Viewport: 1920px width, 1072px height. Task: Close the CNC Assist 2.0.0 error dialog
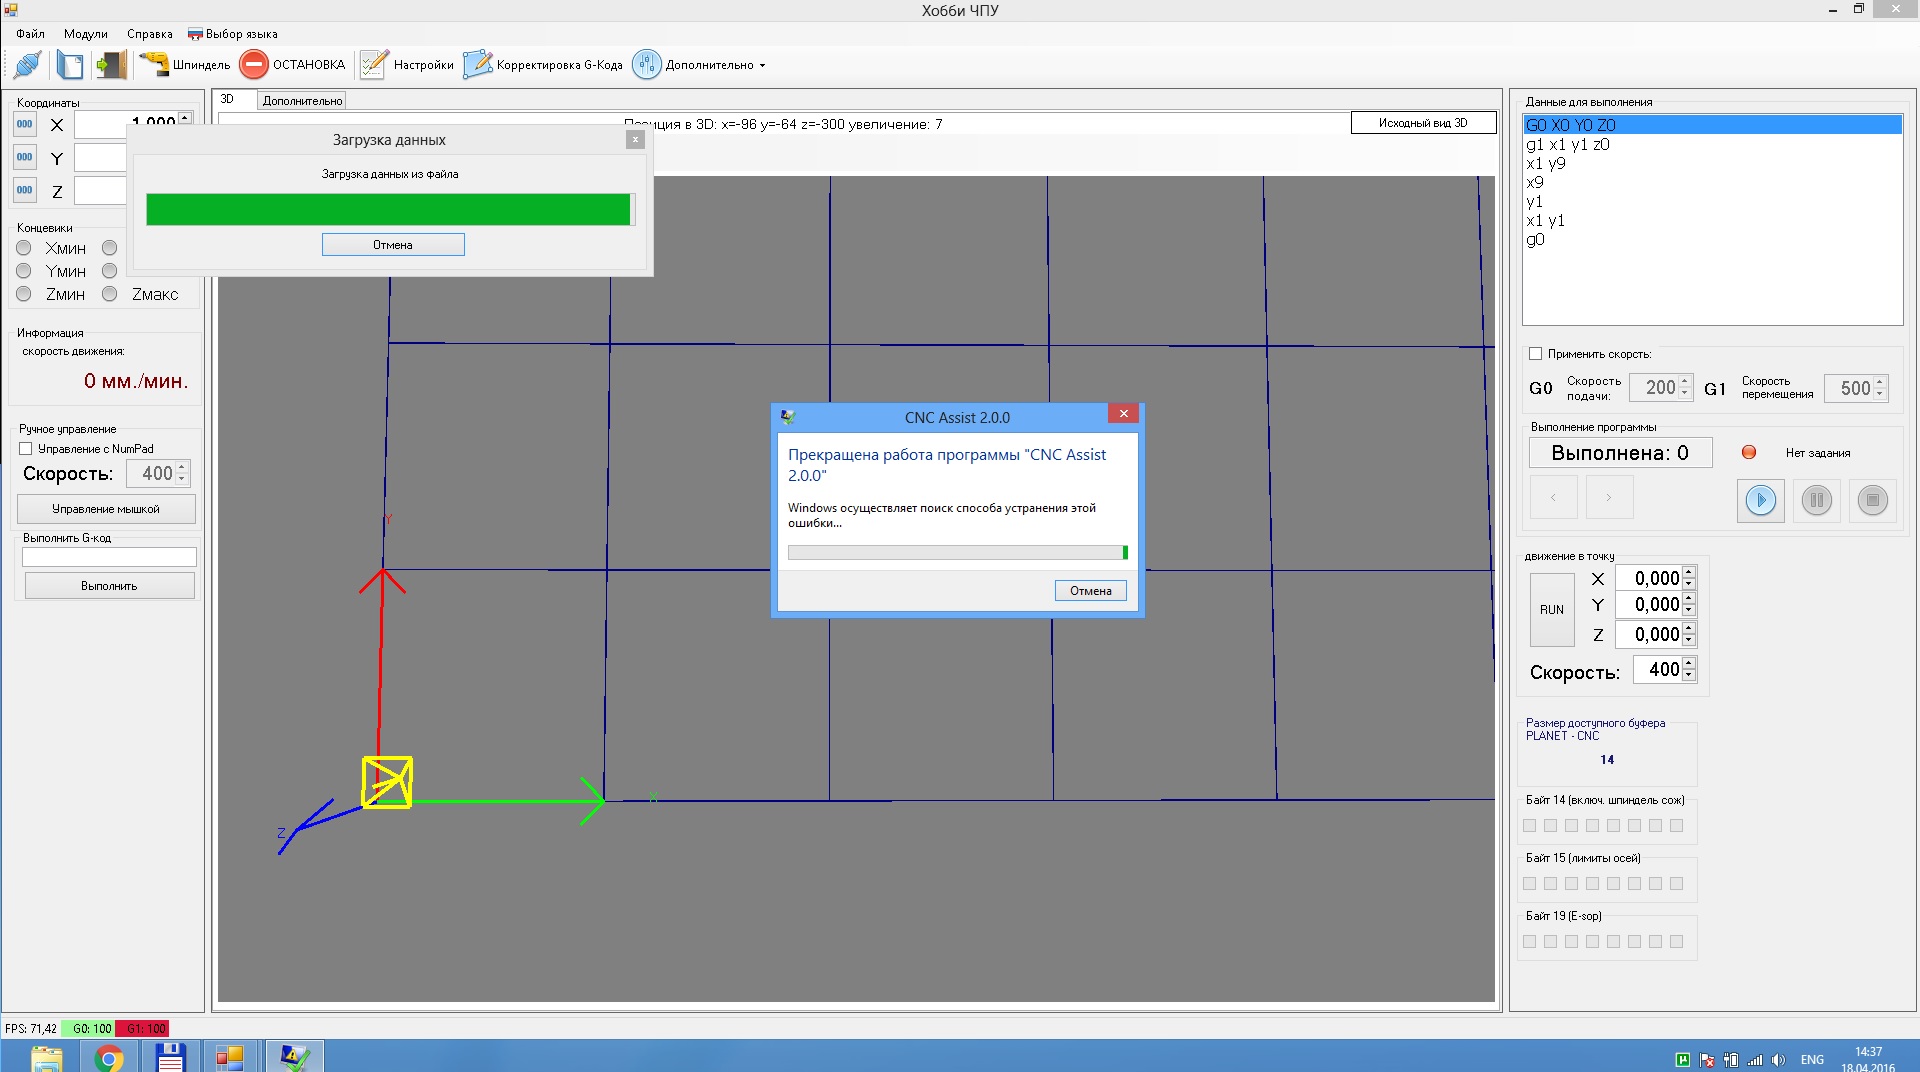[x=1123, y=413]
